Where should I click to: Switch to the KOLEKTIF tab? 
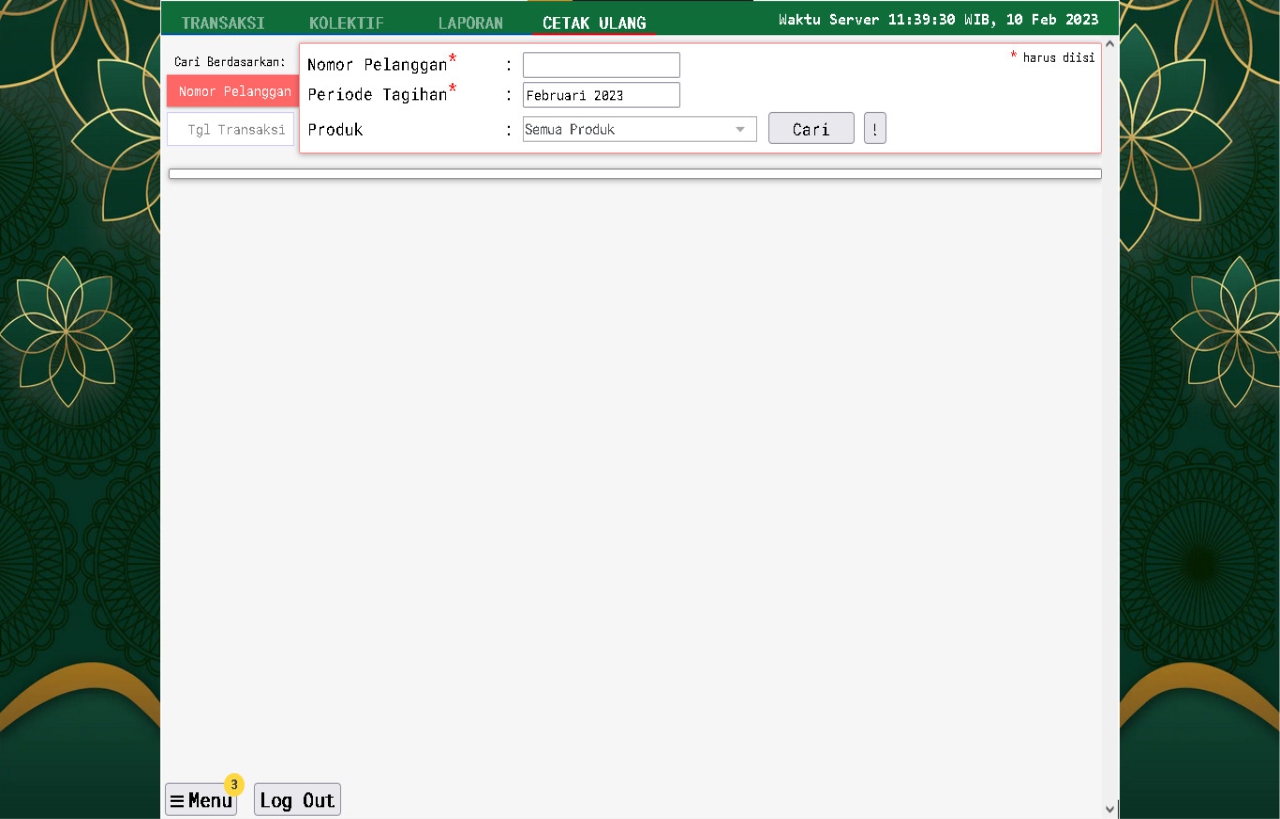point(346,22)
